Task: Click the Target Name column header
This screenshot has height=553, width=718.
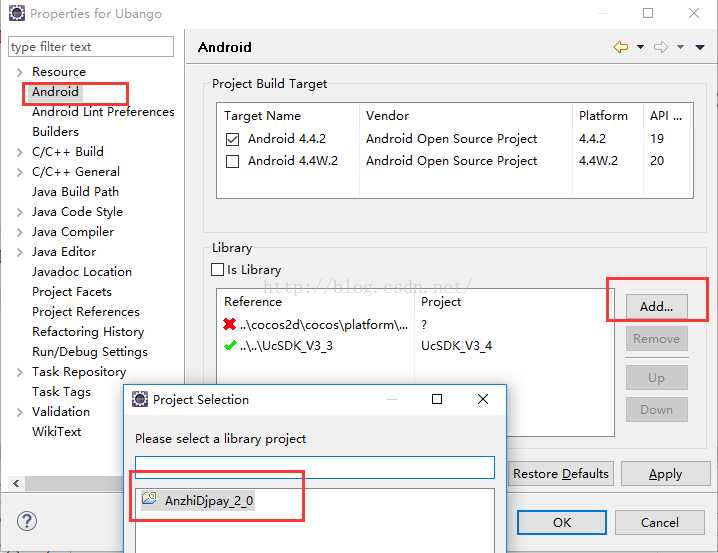Action: 262,116
